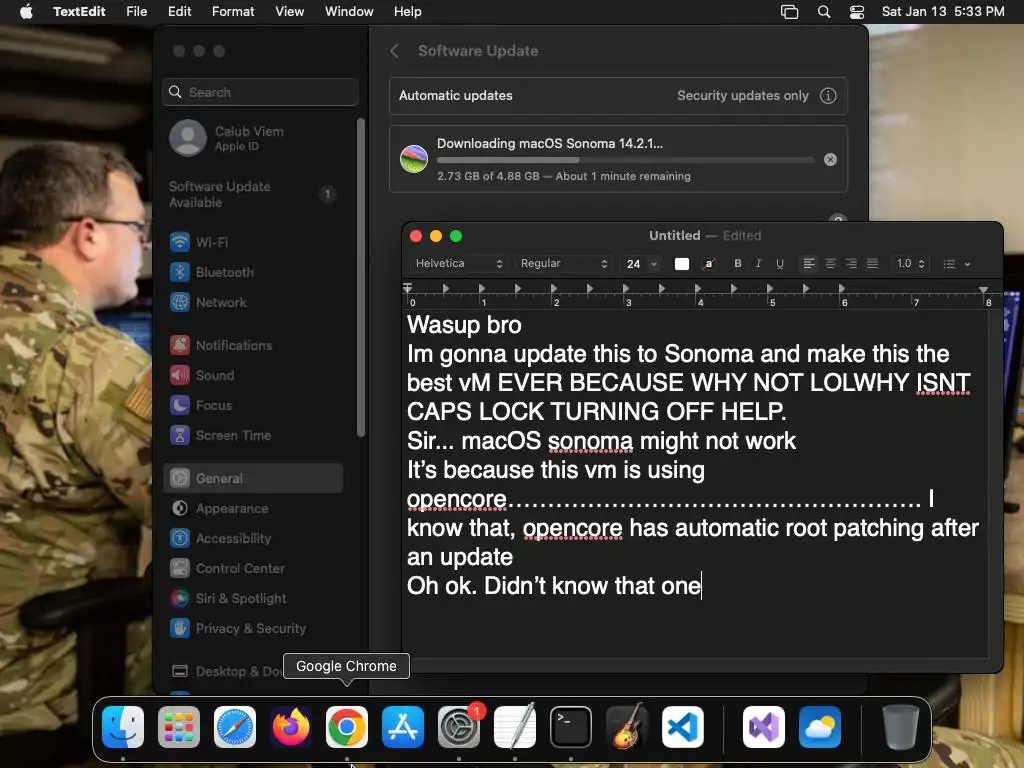Image resolution: width=1024 pixels, height=768 pixels.
Task: Align text right in TextEdit
Action: click(x=852, y=263)
